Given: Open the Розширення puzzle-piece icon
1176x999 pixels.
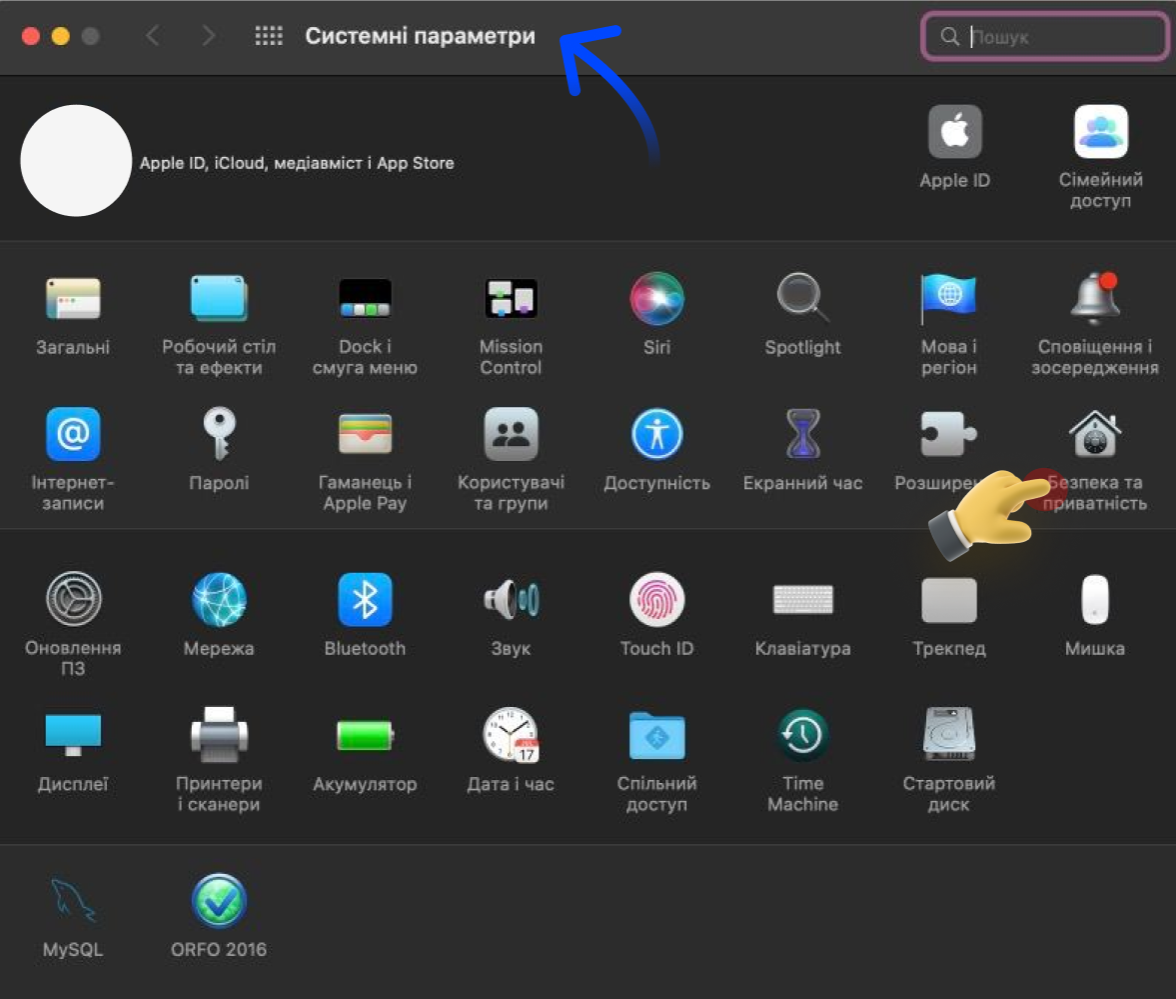Looking at the screenshot, I should [x=949, y=434].
